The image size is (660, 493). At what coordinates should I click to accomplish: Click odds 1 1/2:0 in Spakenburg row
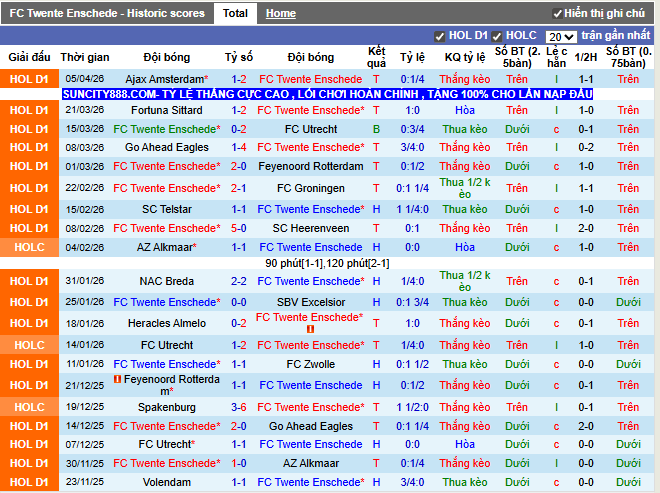pos(412,407)
